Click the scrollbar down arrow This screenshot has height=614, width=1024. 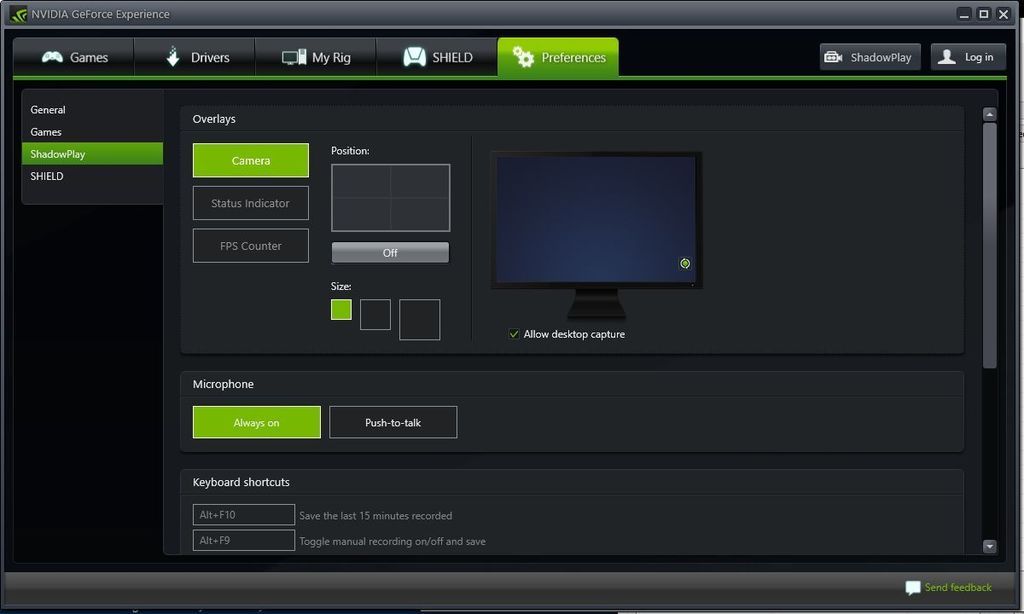[x=989, y=546]
